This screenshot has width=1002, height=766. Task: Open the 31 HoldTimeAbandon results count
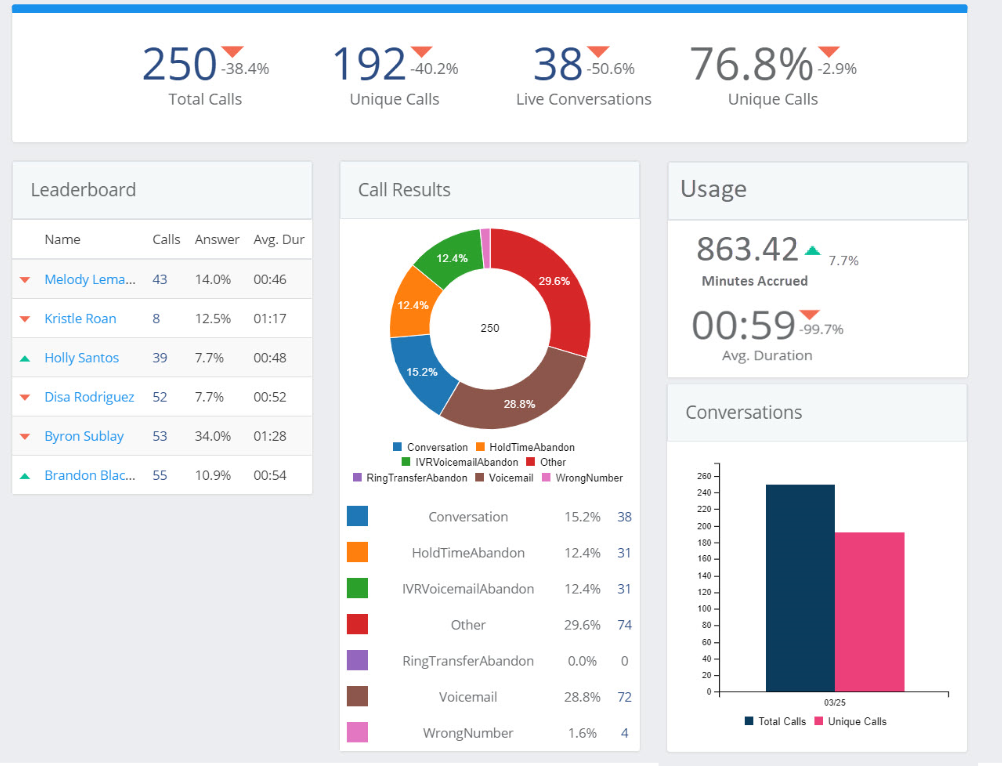(624, 553)
